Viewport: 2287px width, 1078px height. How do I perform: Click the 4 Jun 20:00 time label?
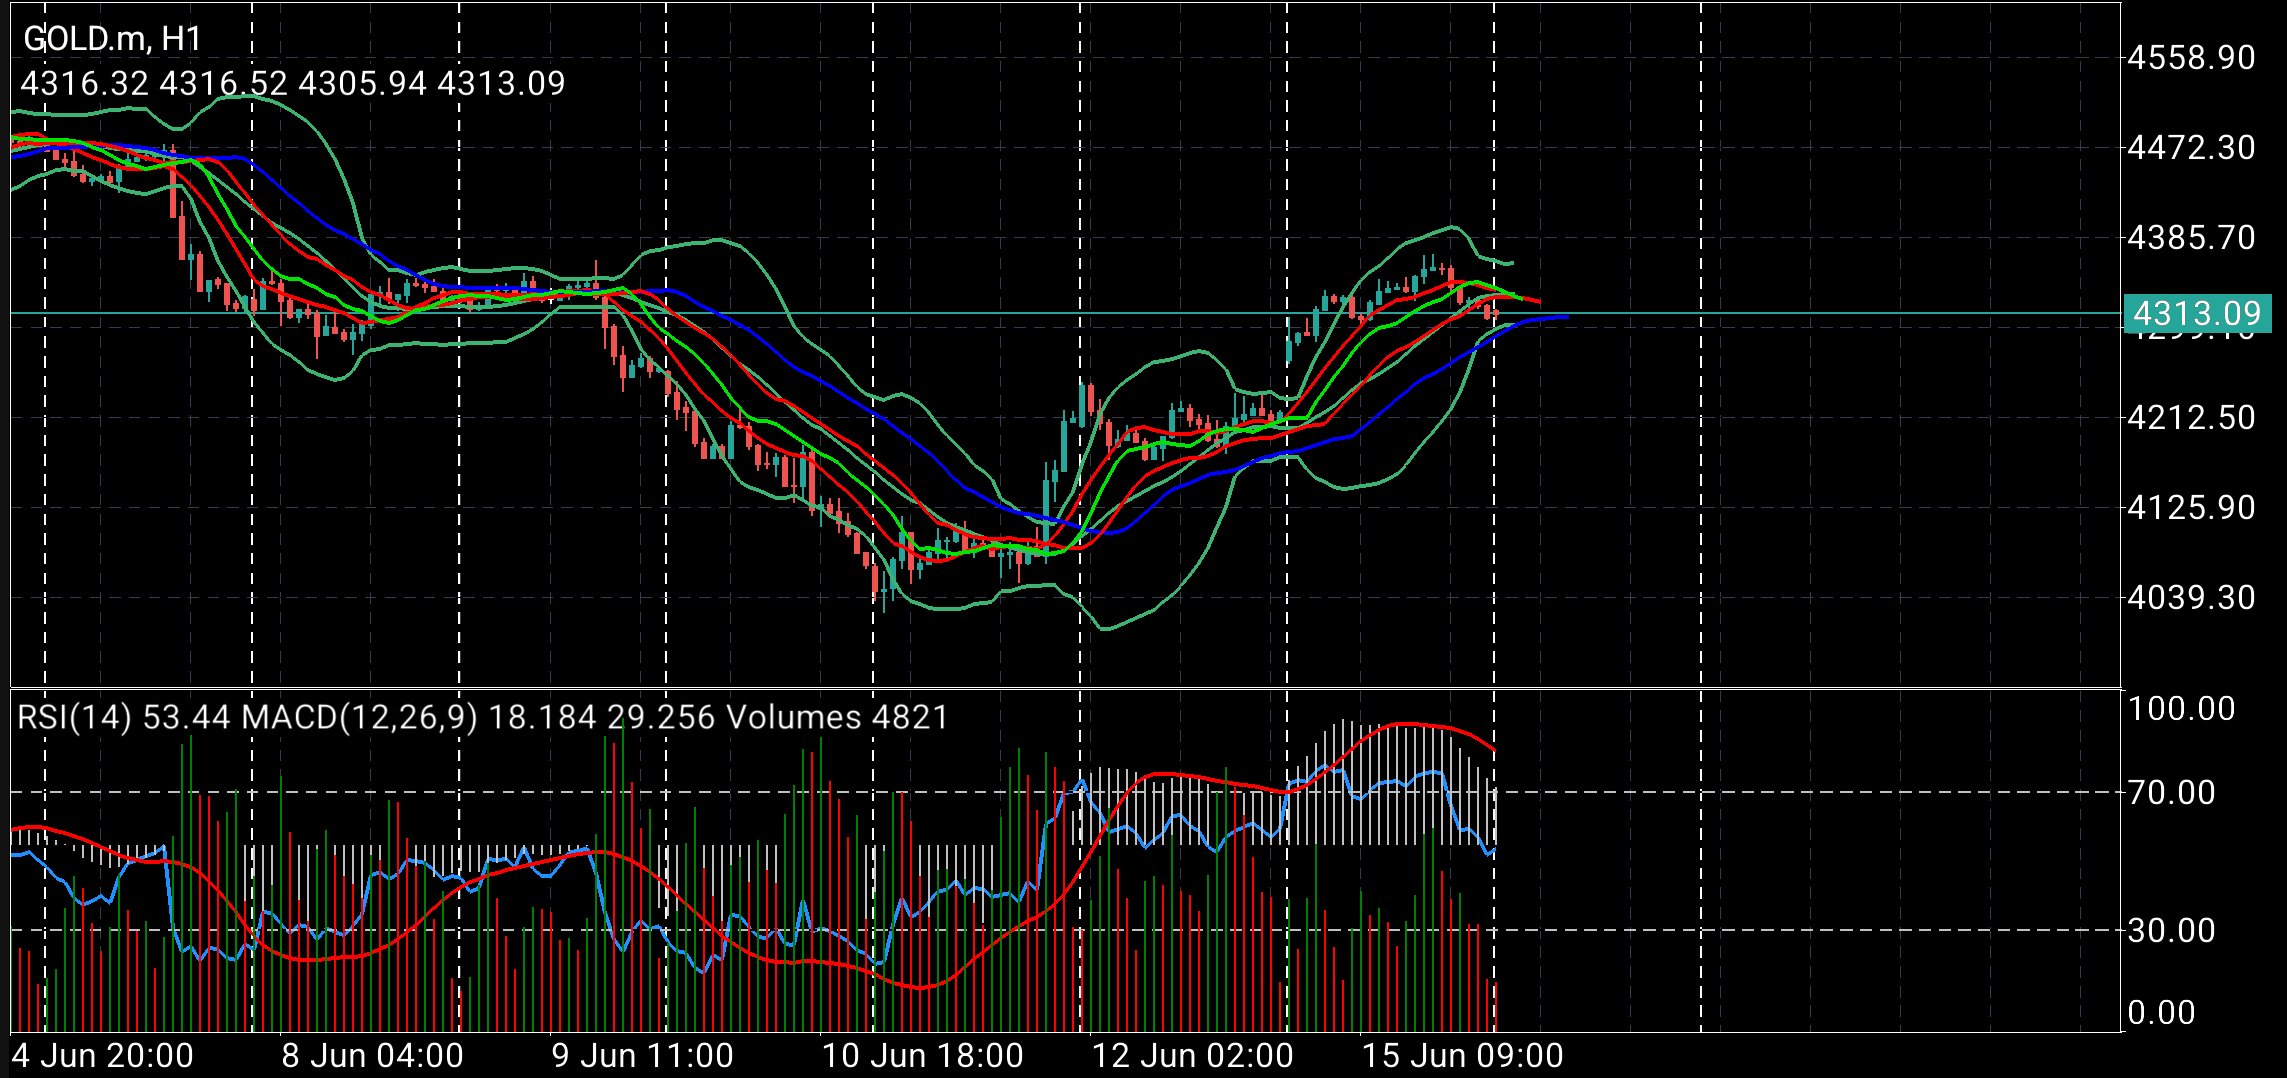102,1056
